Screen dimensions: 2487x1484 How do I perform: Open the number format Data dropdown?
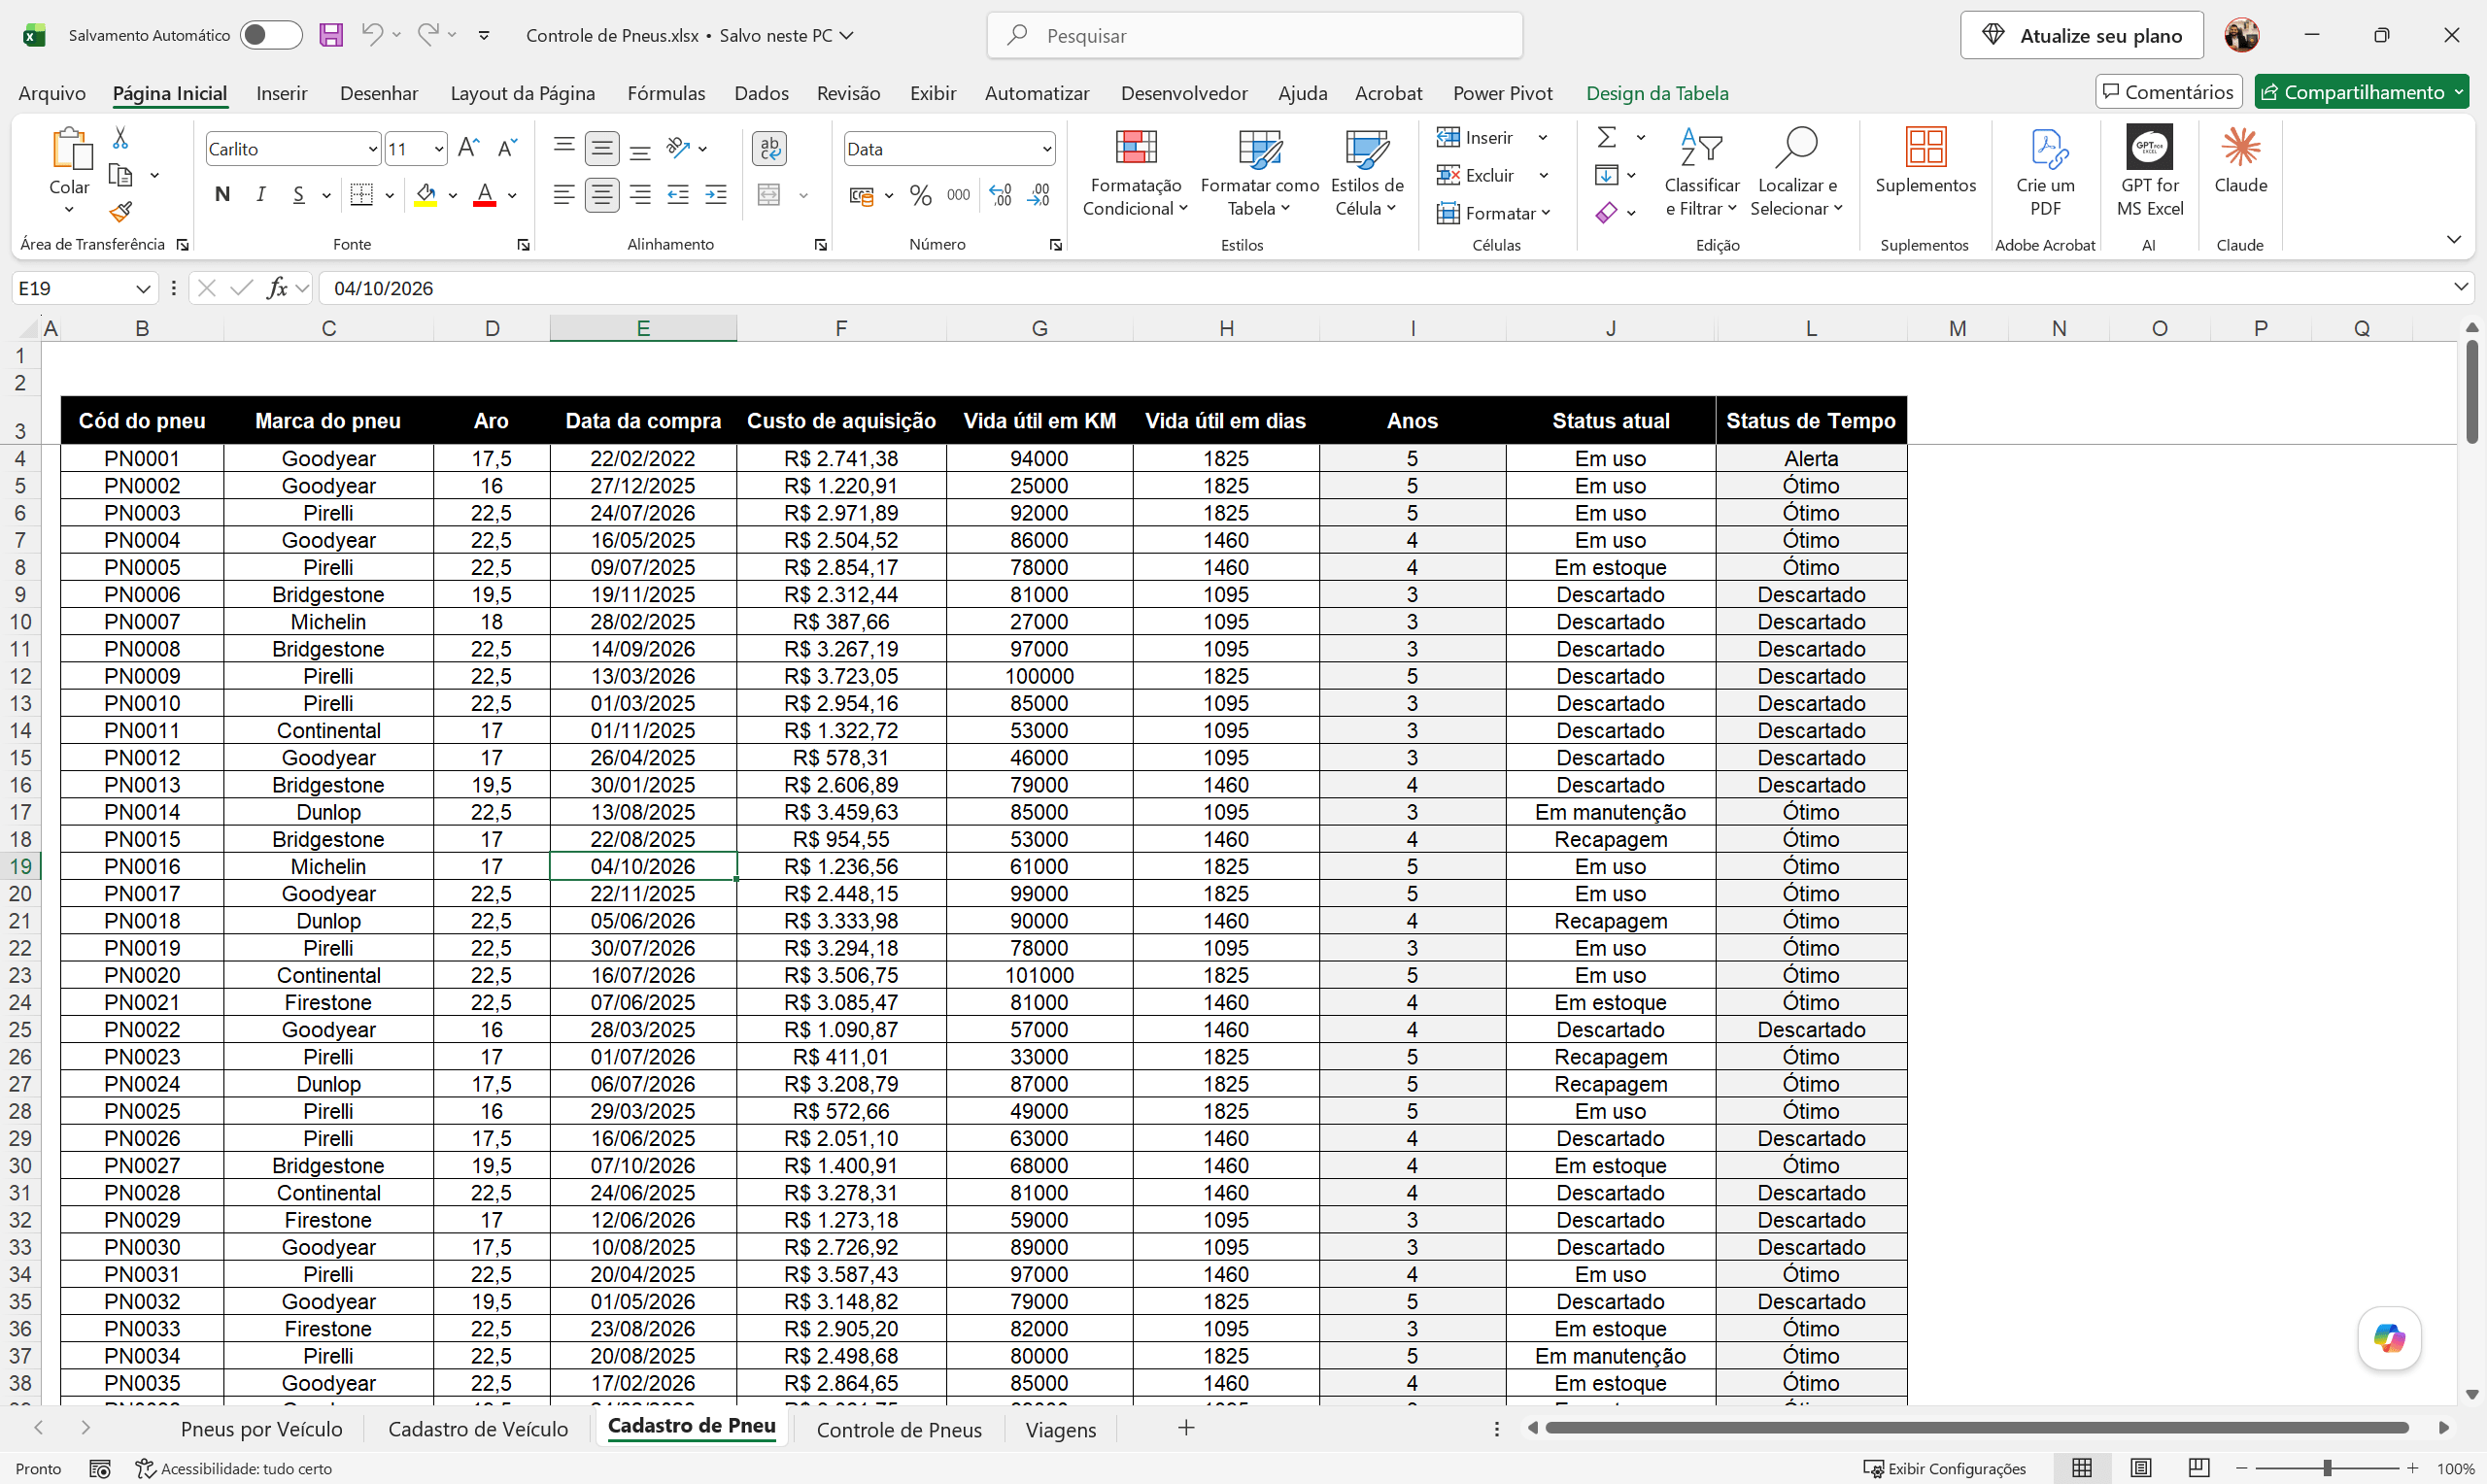(x=1046, y=149)
